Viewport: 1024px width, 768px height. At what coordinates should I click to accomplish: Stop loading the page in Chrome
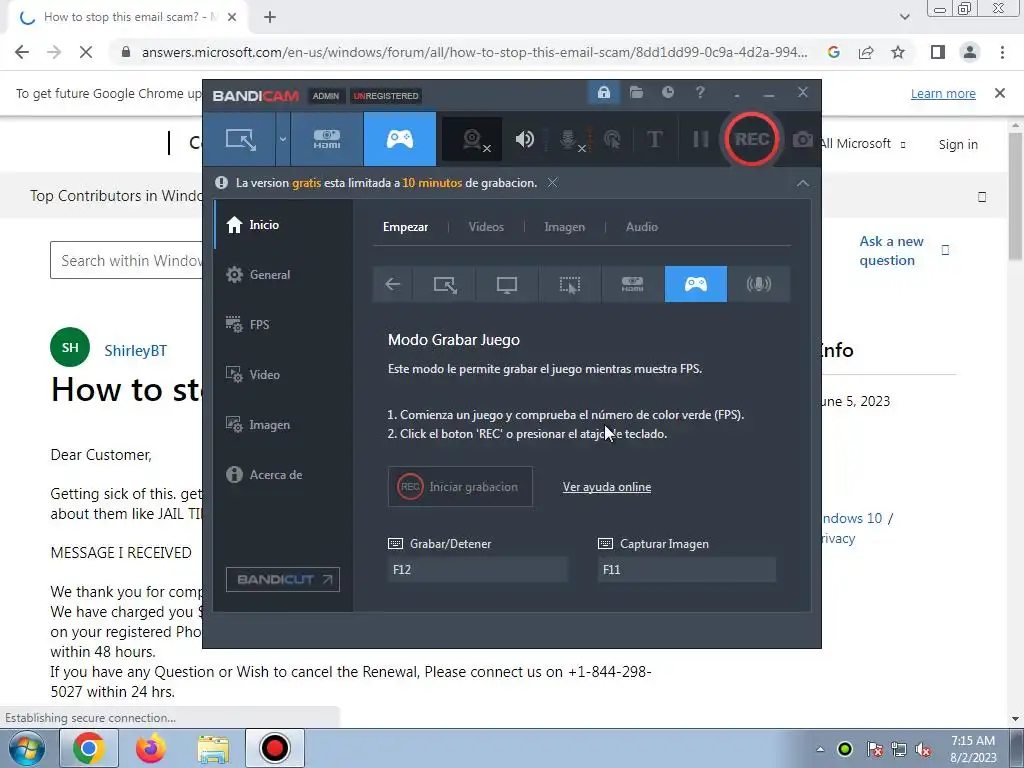click(86, 52)
